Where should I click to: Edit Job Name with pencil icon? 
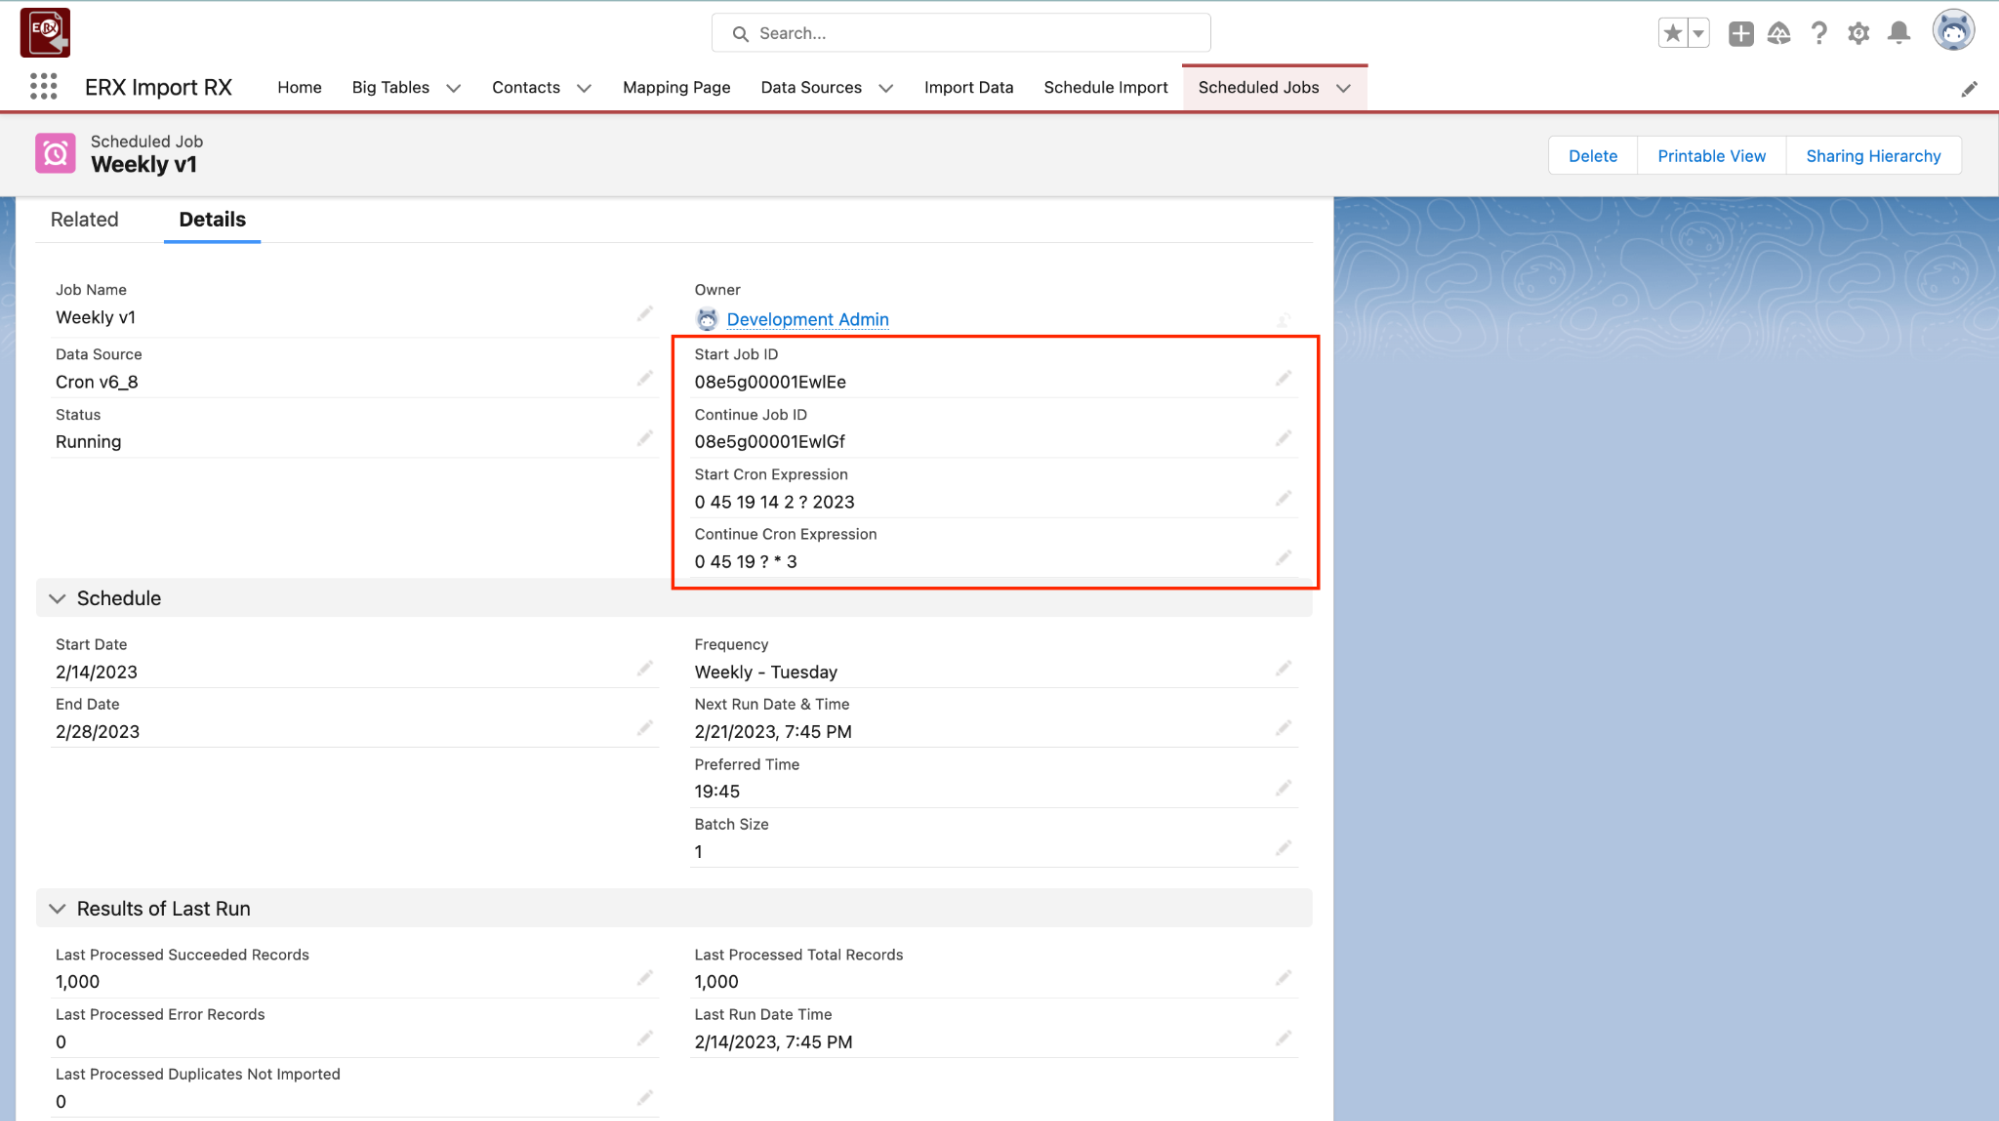[645, 315]
